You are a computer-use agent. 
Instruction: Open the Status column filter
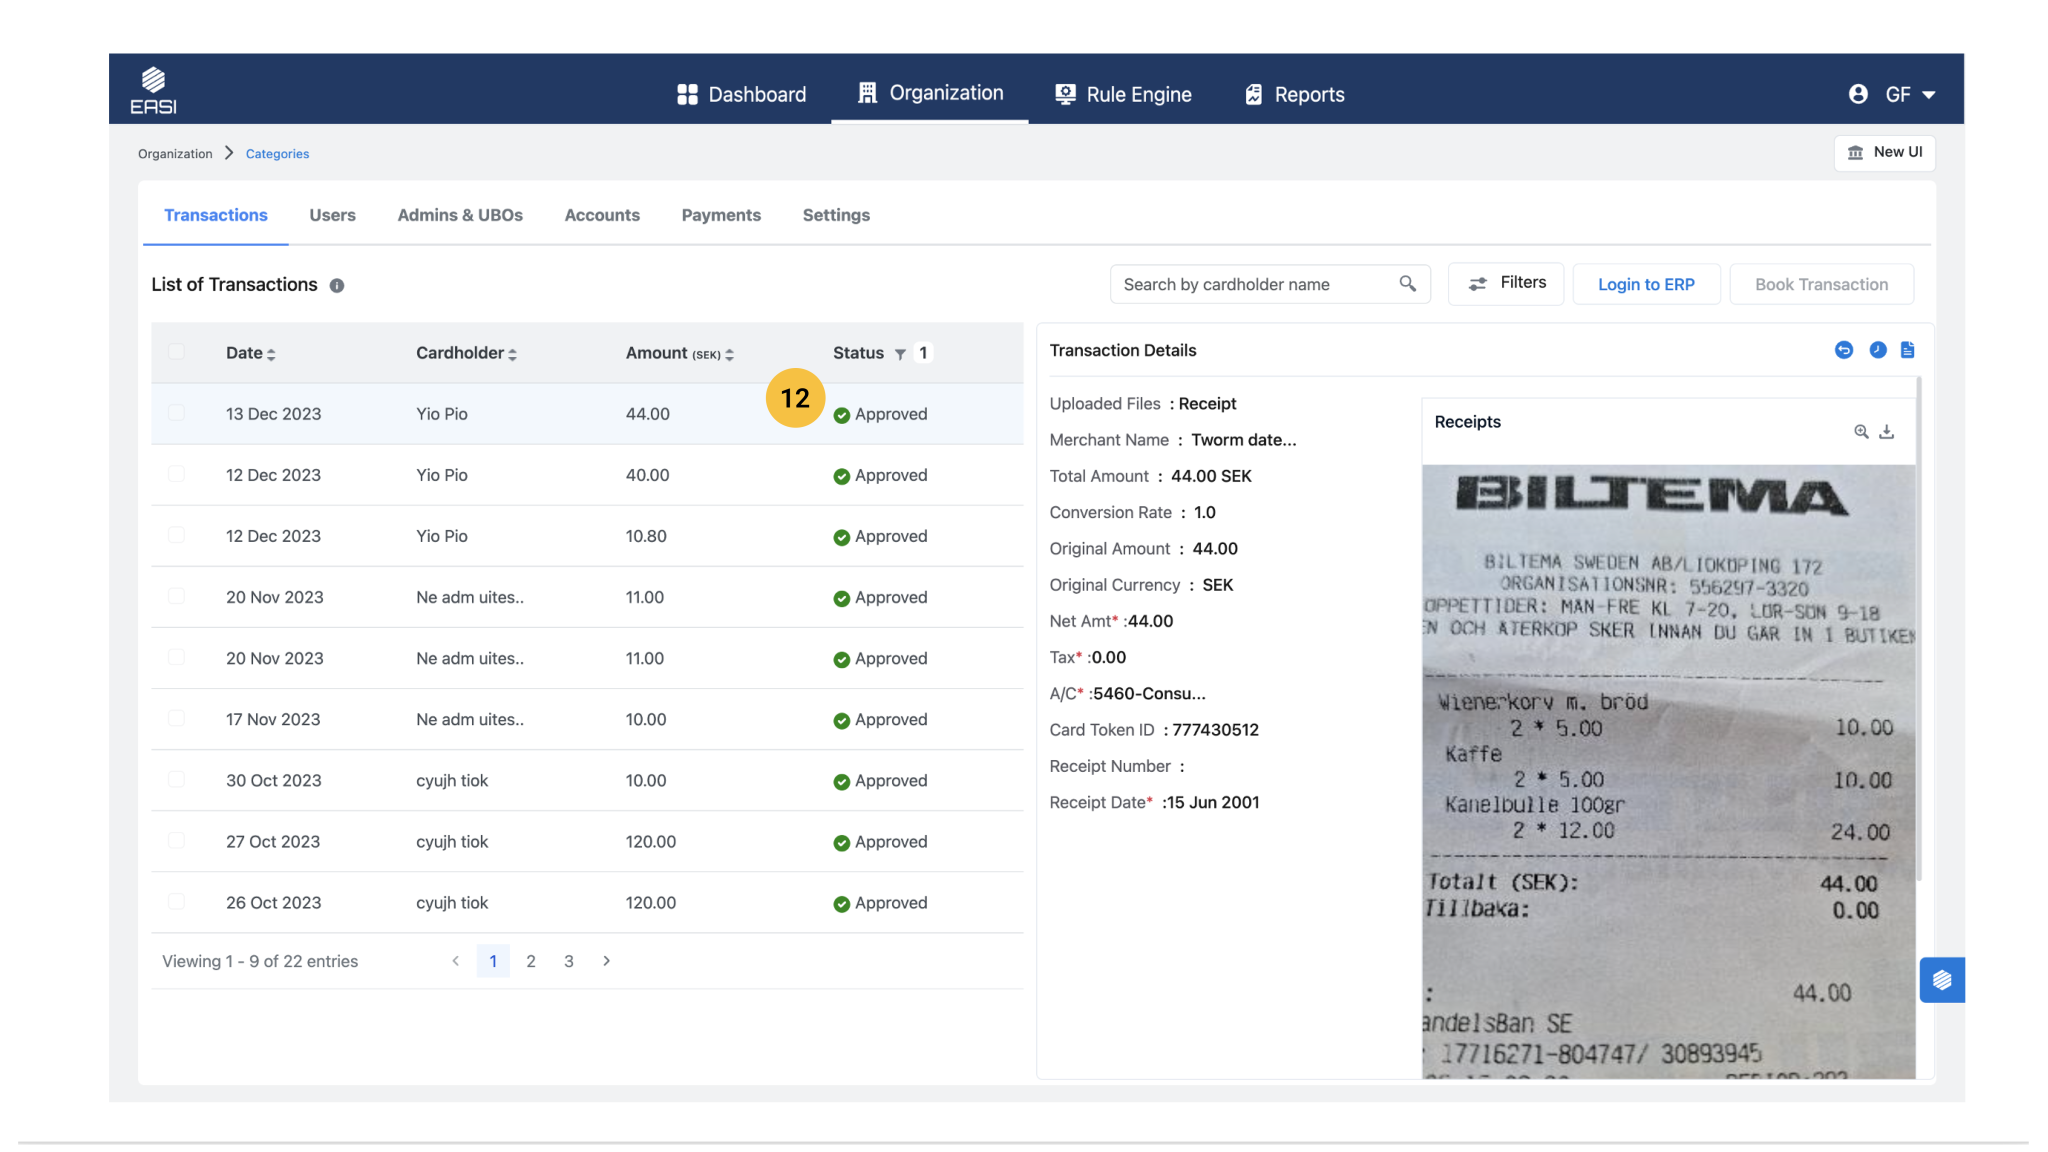pyautogui.click(x=900, y=354)
